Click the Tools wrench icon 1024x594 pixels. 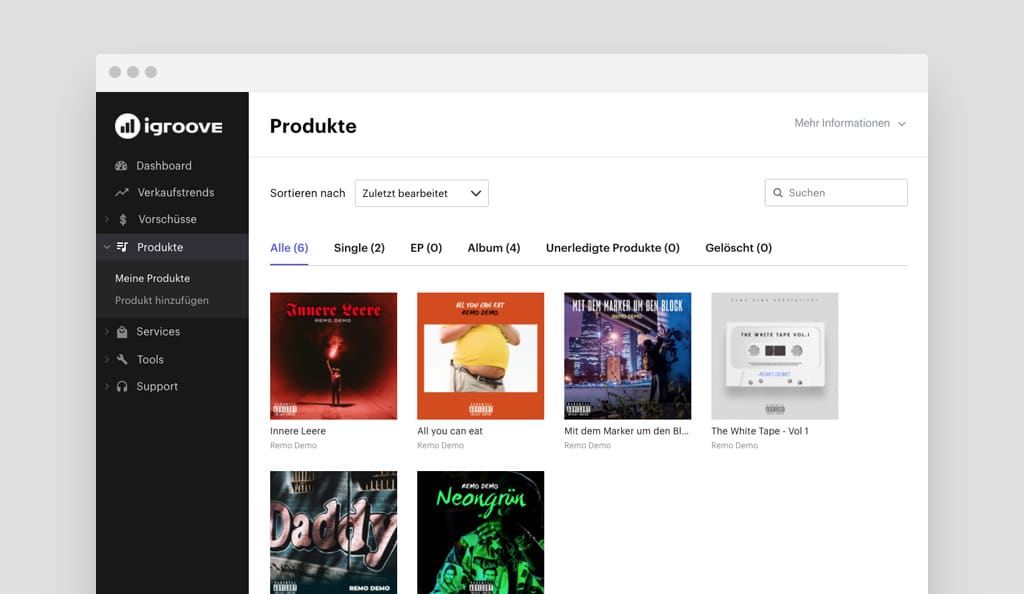point(122,359)
